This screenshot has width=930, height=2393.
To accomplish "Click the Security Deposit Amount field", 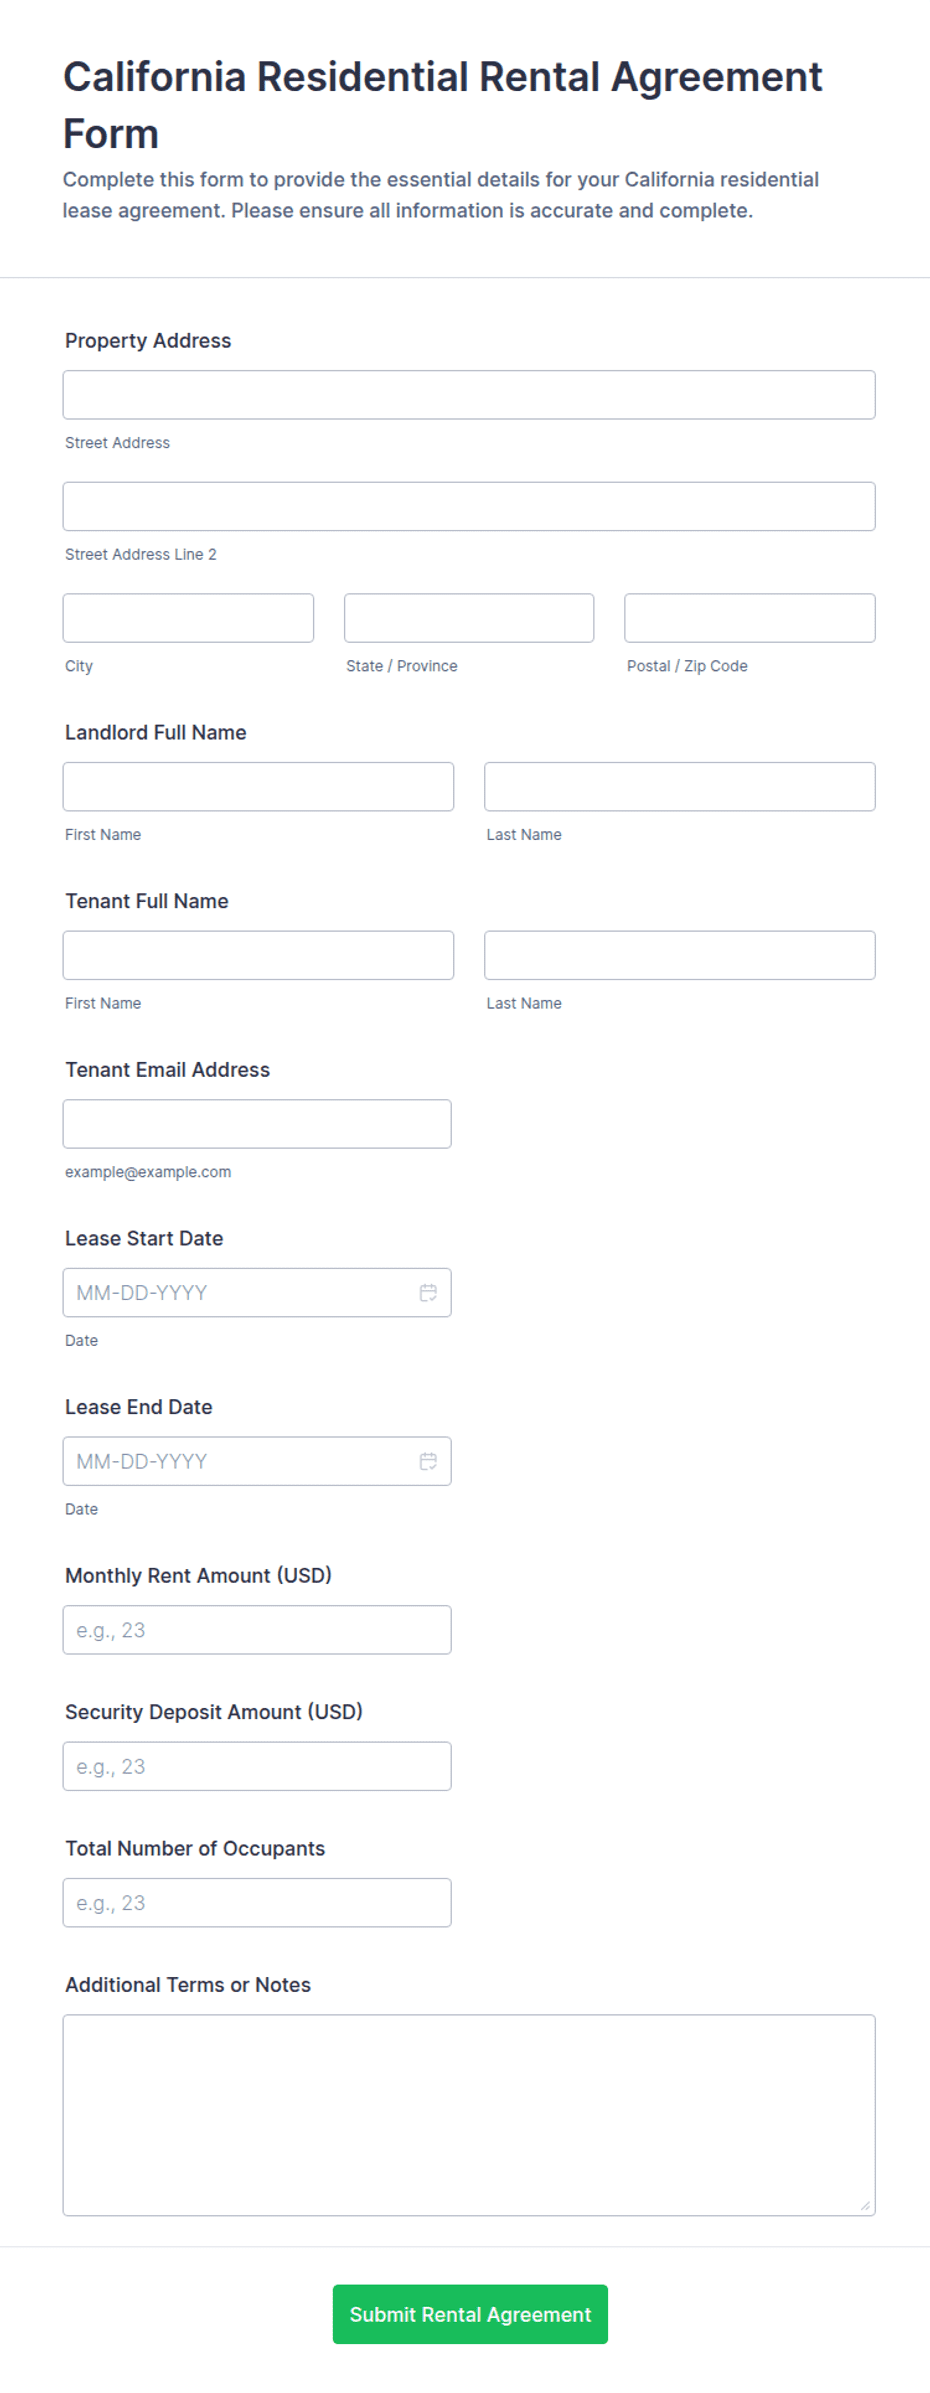I will coord(257,1766).
